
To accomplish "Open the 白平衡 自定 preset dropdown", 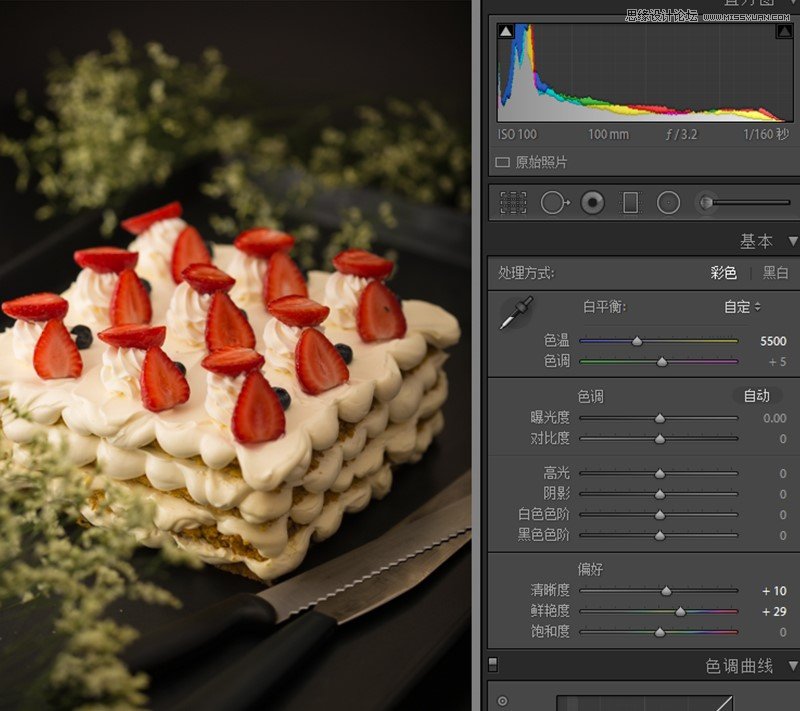I will (x=743, y=307).
